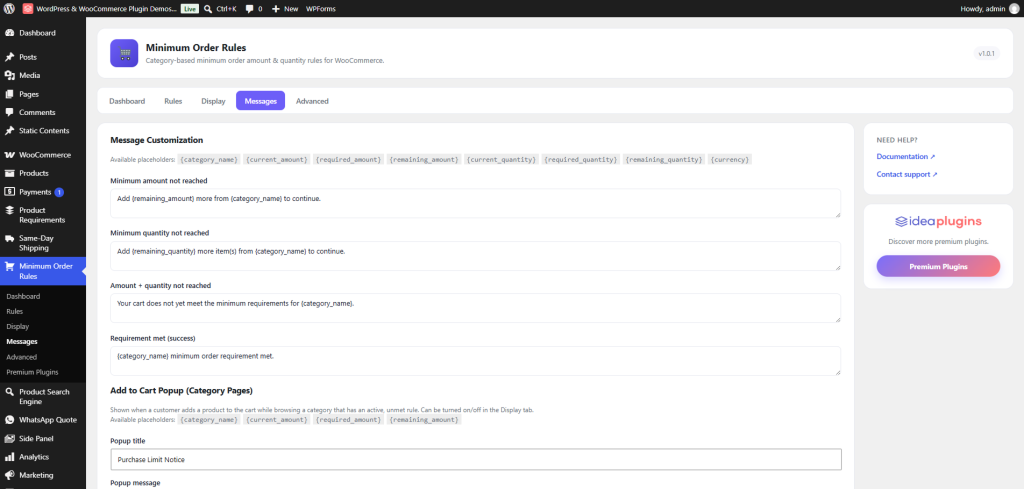Click the admin avatar icon
The height and width of the screenshot is (489, 1024).
point(1014,8)
